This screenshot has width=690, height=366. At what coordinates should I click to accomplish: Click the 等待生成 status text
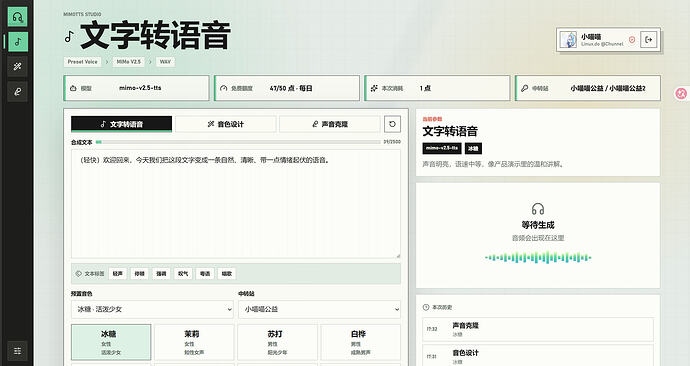pyautogui.click(x=538, y=225)
